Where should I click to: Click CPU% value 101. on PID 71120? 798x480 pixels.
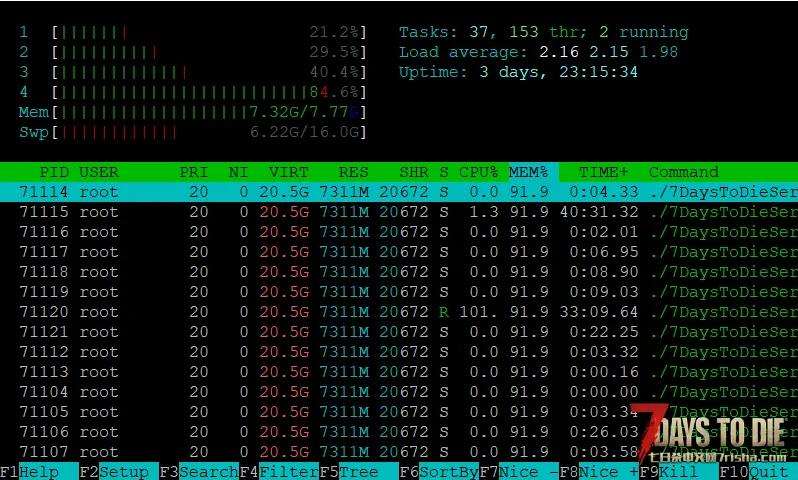pyautogui.click(x=478, y=312)
